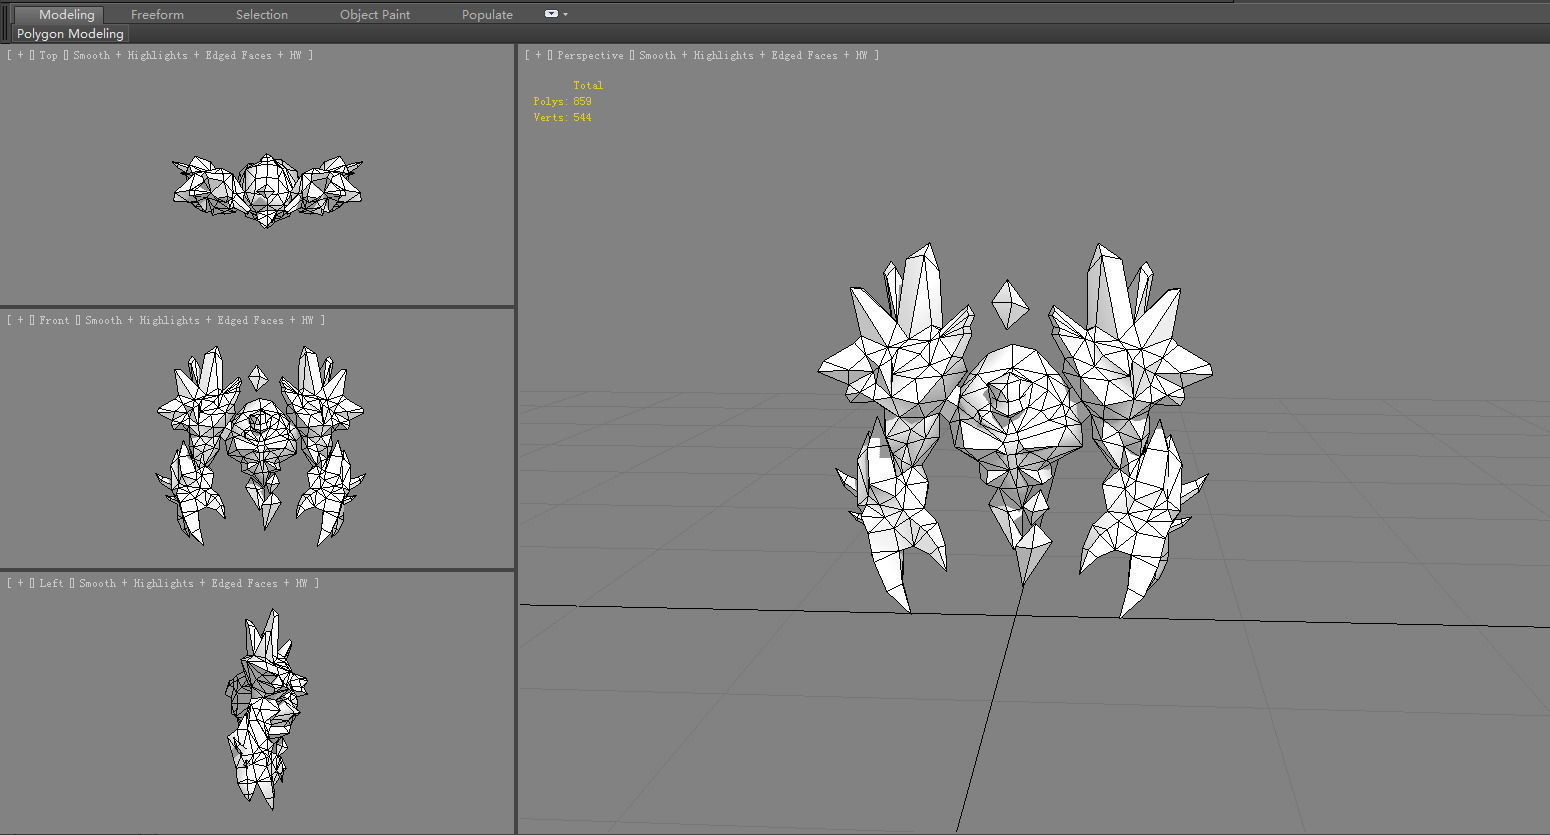Open the Freeform ribbon tab
The height and width of the screenshot is (835, 1550).
(x=157, y=14)
